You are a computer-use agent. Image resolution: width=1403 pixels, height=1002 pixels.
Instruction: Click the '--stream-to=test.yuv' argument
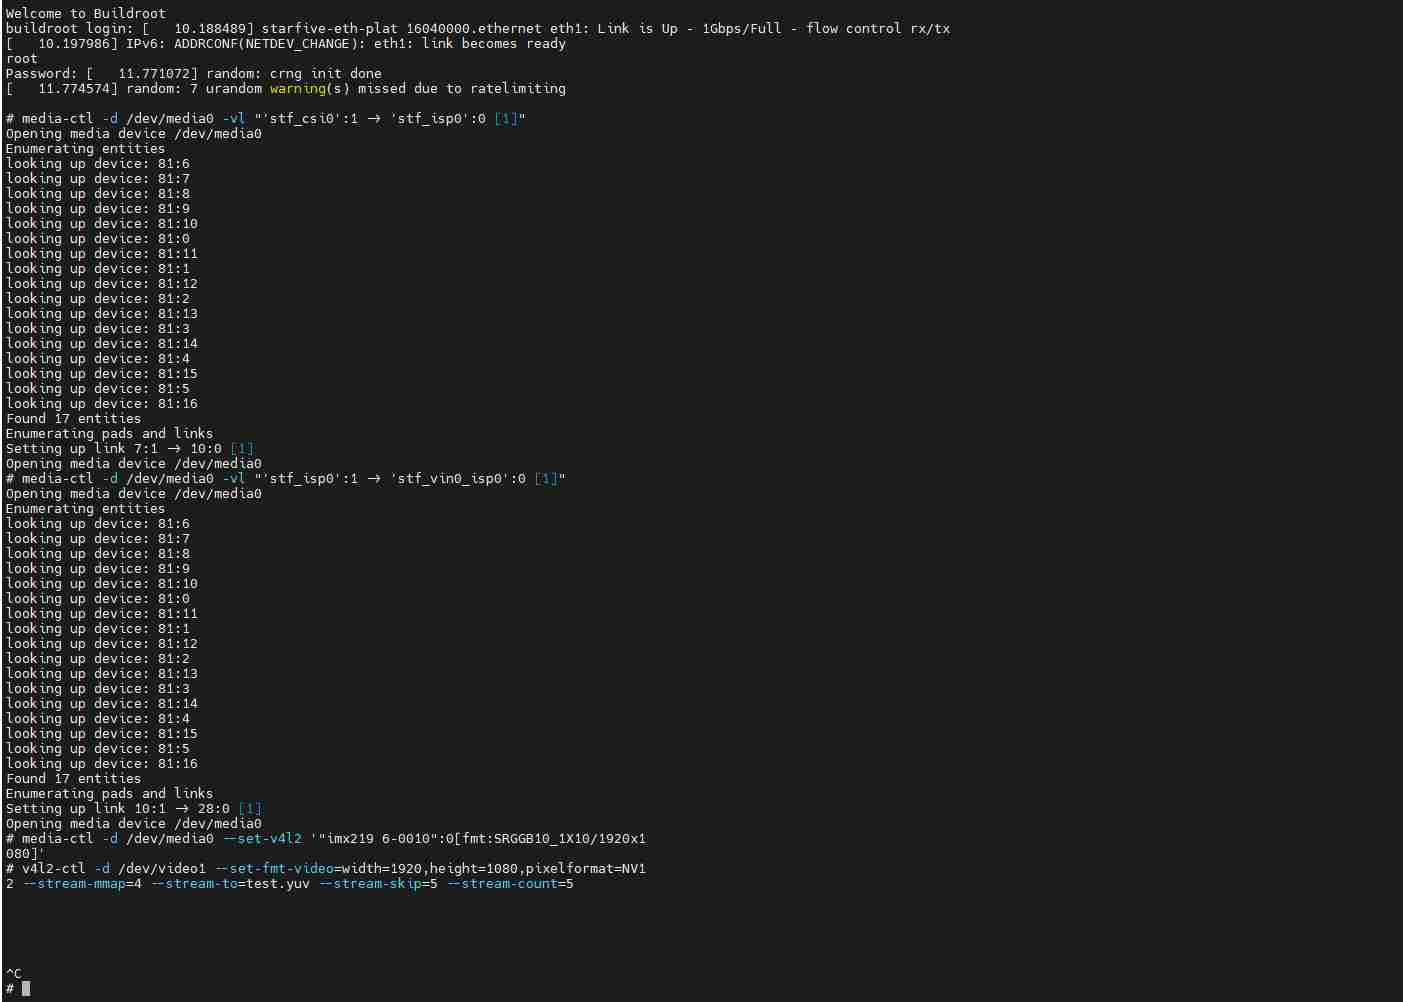click(229, 883)
